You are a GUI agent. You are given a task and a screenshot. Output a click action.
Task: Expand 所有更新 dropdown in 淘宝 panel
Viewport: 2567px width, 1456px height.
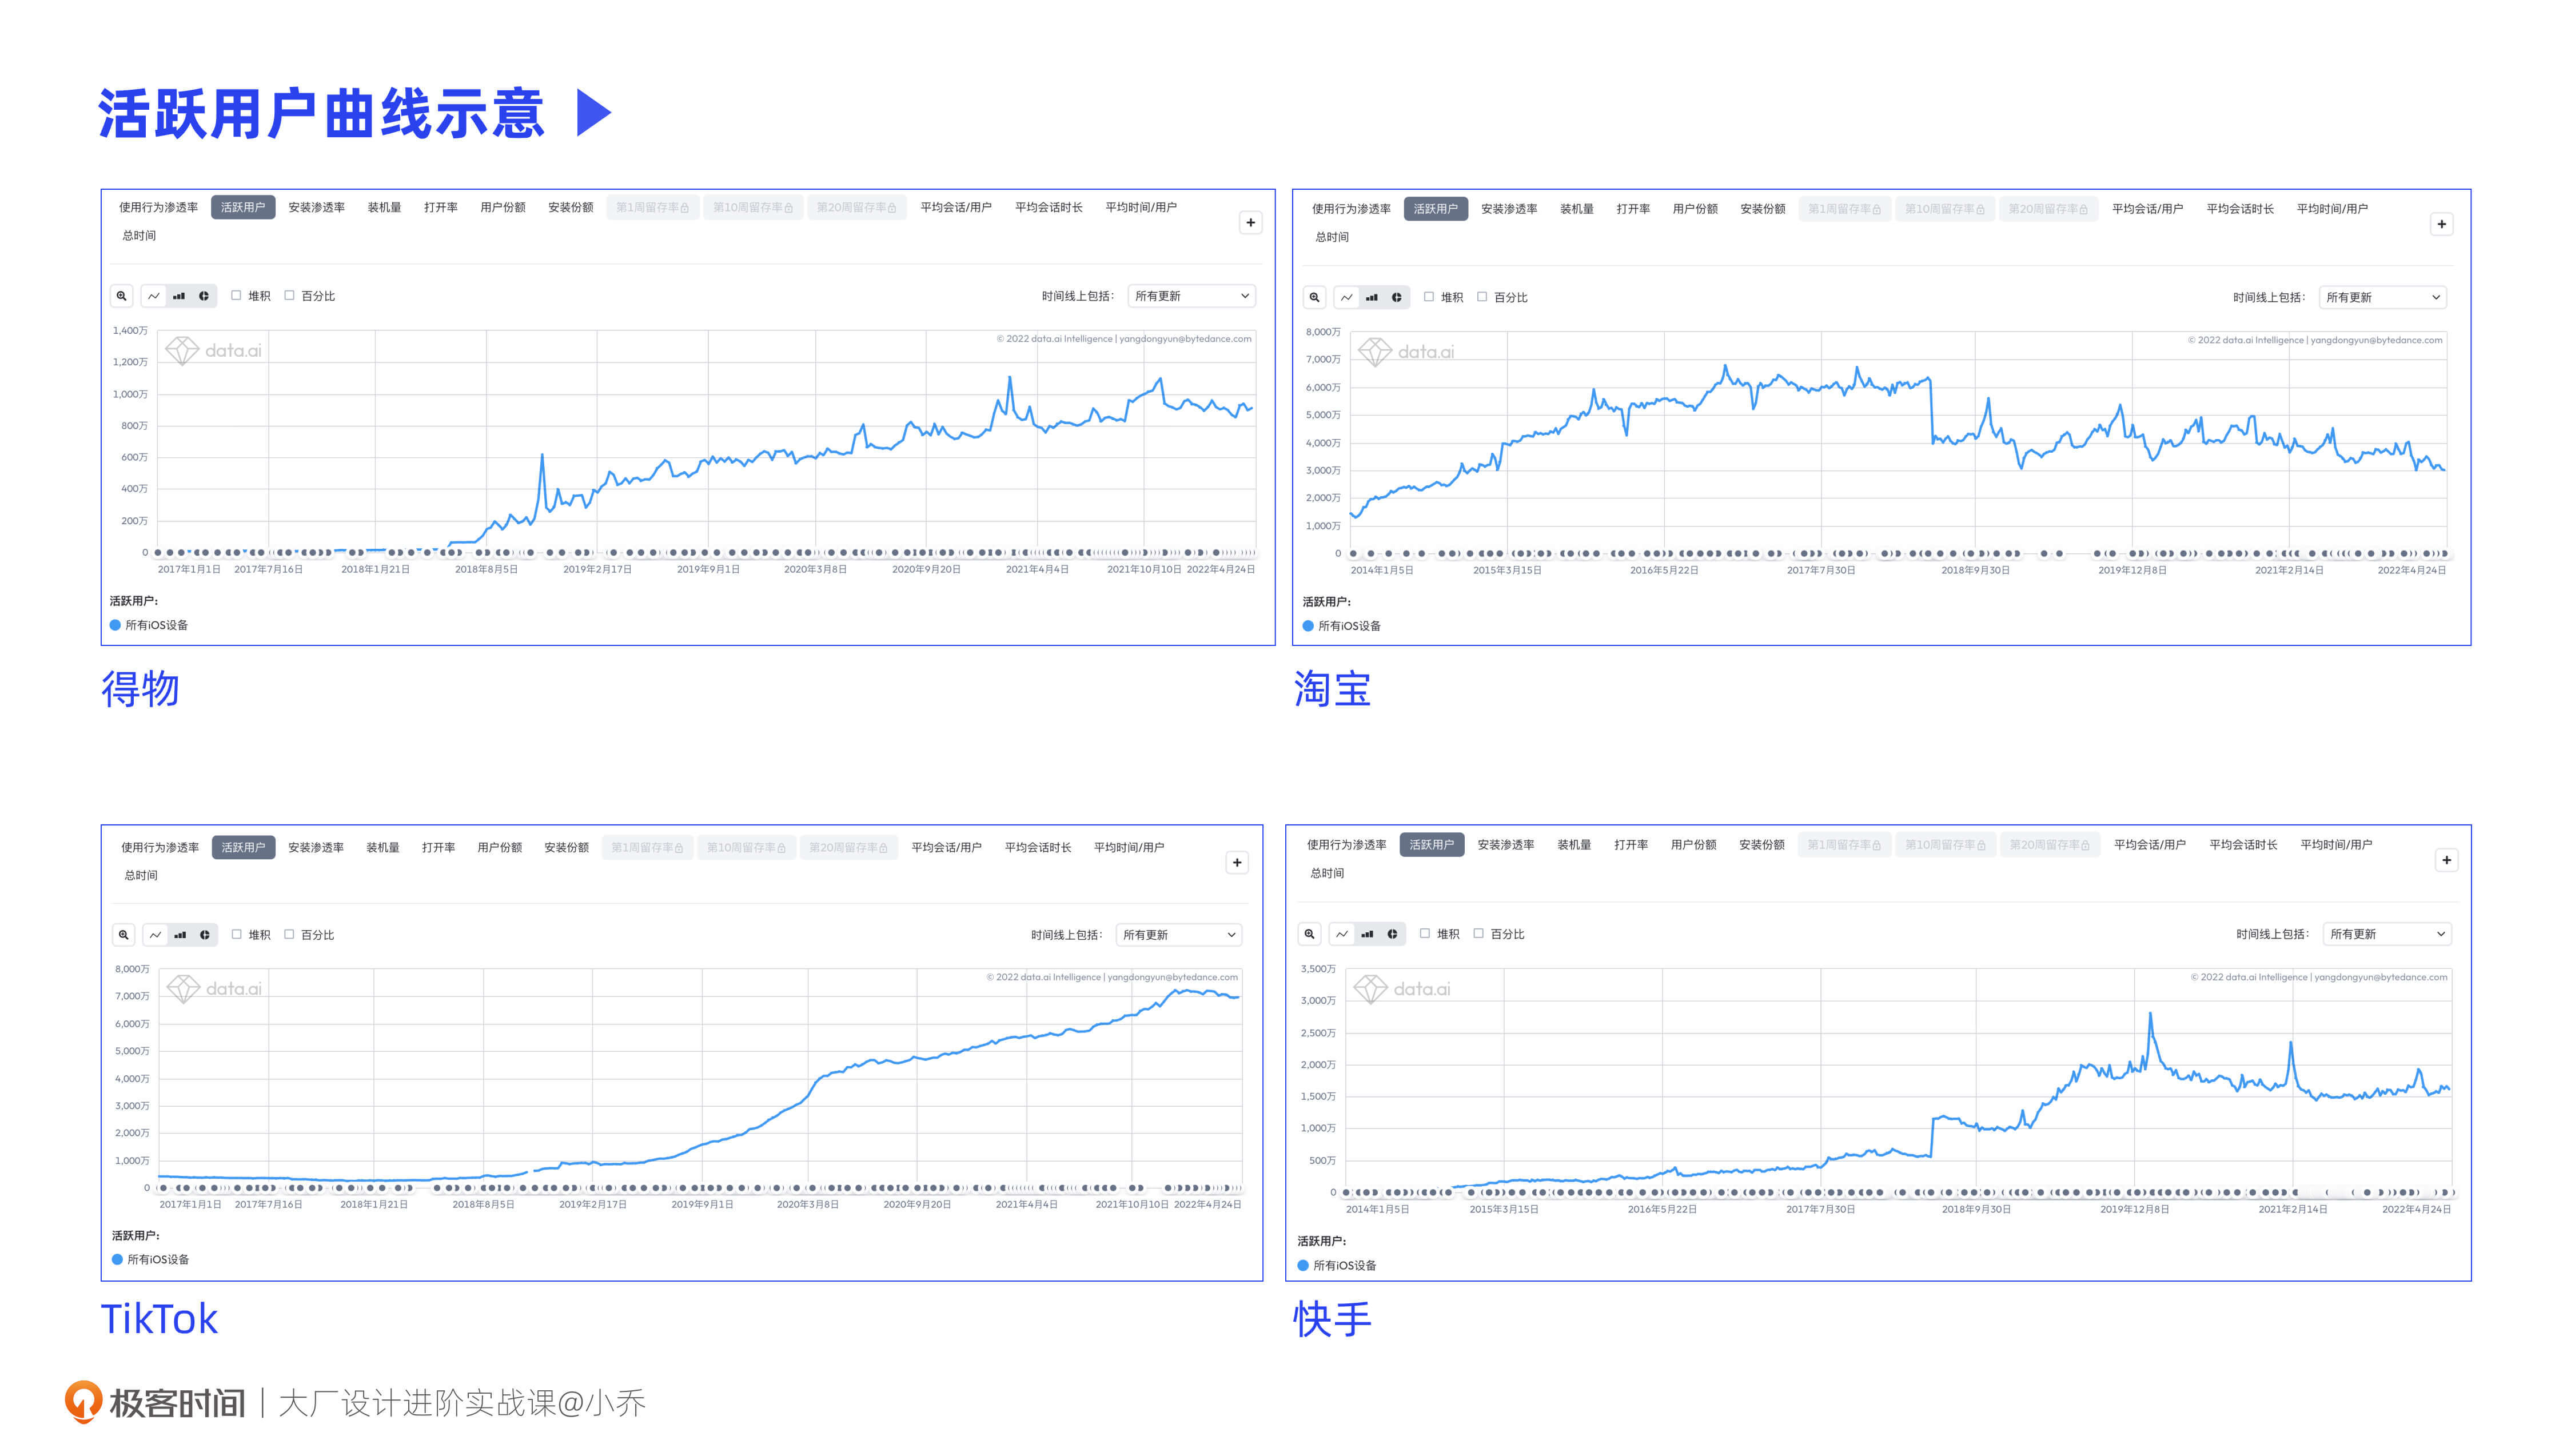click(2382, 297)
